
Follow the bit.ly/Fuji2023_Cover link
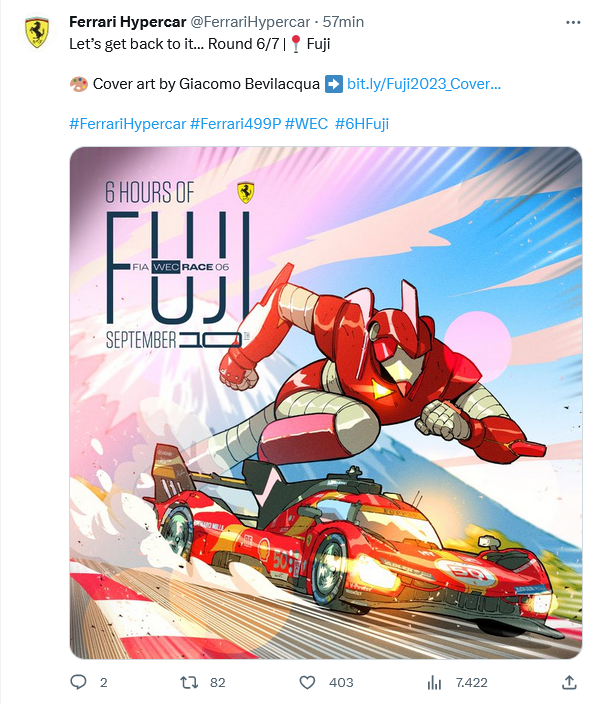click(x=423, y=84)
